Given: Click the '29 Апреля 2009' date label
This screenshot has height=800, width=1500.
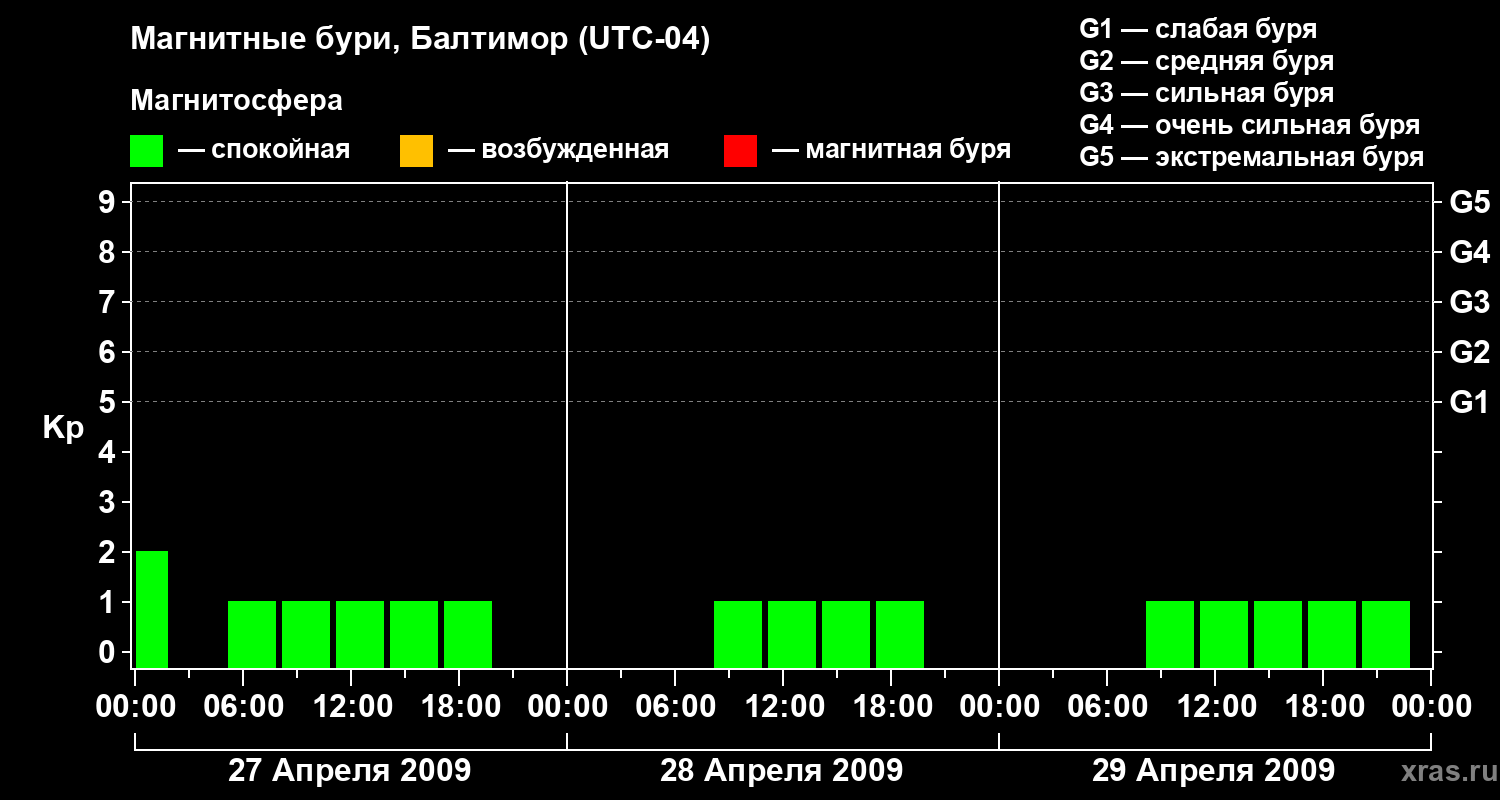Looking at the screenshot, I should pos(1214,770).
